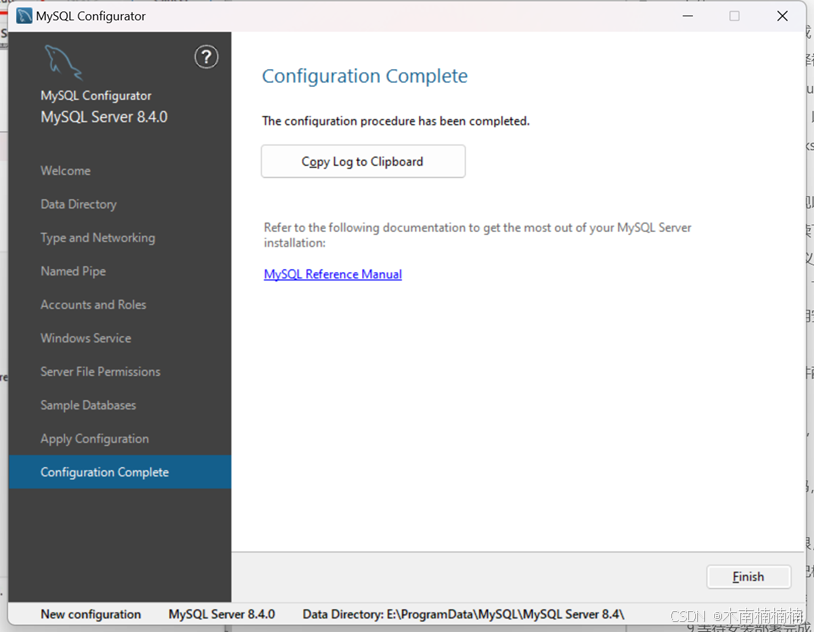Click the Data Directory path in status bar

click(x=464, y=614)
